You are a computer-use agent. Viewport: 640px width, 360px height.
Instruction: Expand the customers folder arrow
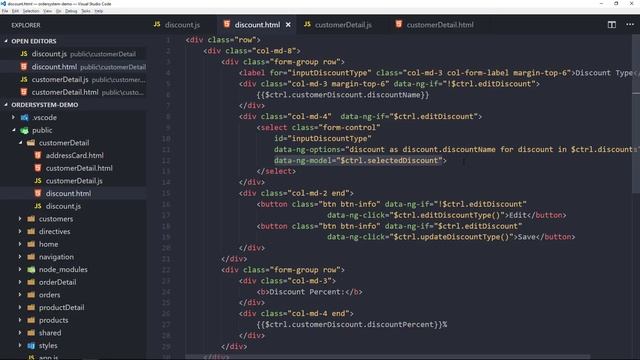tap(20, 219)
